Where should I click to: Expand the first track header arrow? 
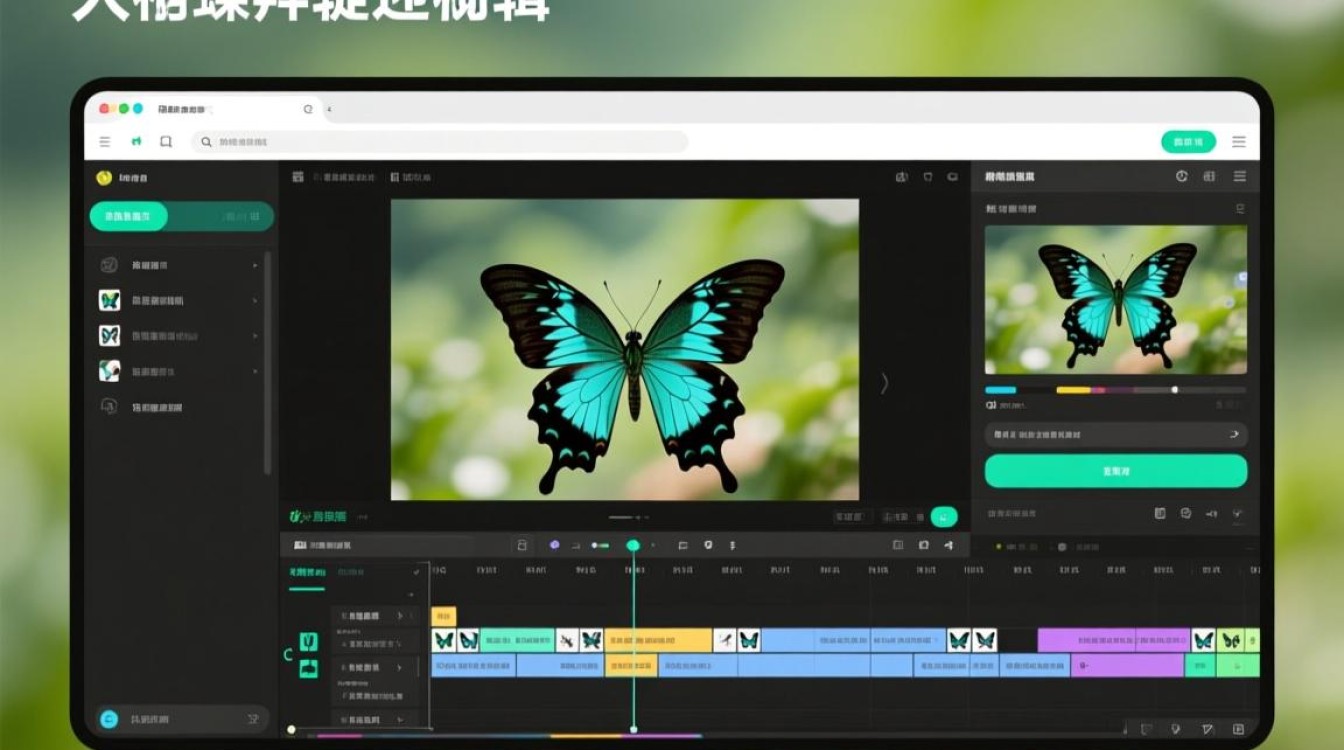[x=400, y=616]
